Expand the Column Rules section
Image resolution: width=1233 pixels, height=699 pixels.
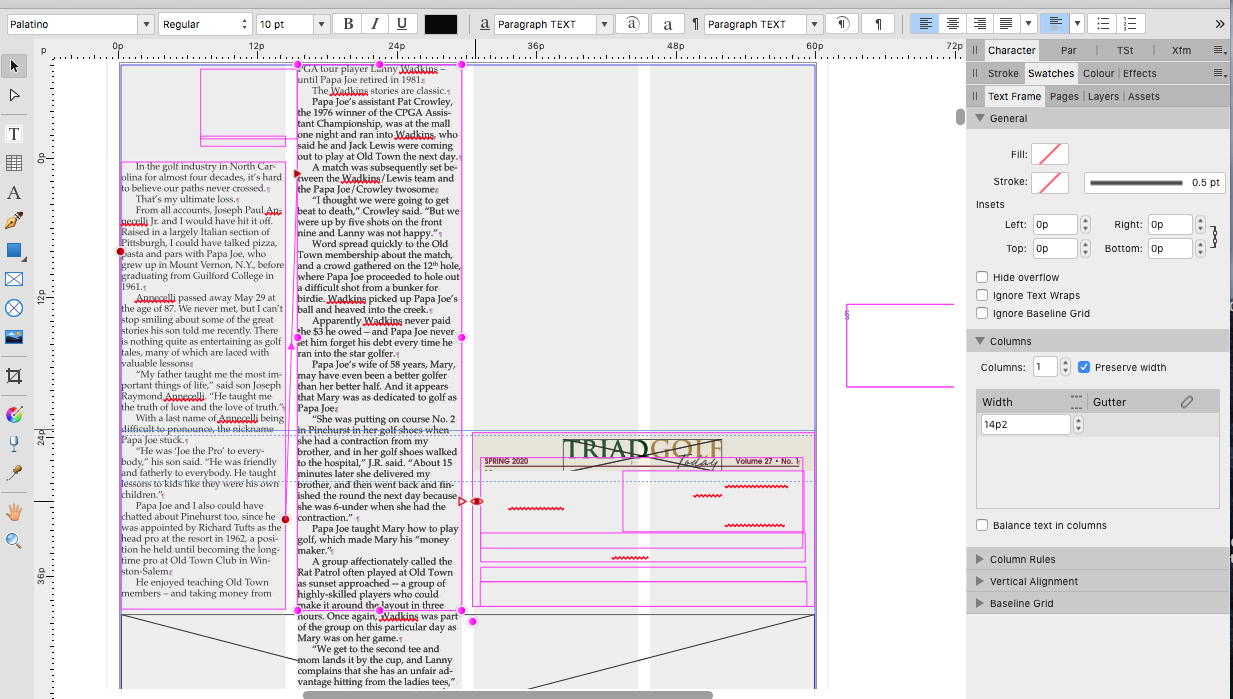(980, 559)
